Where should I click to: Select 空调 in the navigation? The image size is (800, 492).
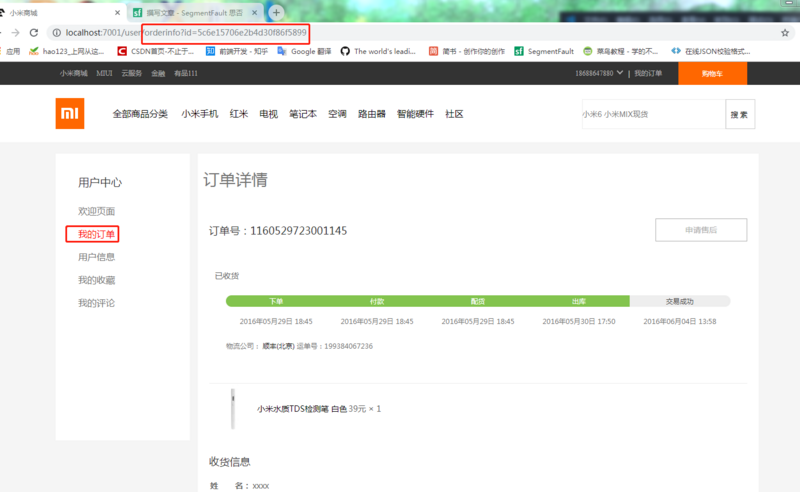tap(337, 114)
